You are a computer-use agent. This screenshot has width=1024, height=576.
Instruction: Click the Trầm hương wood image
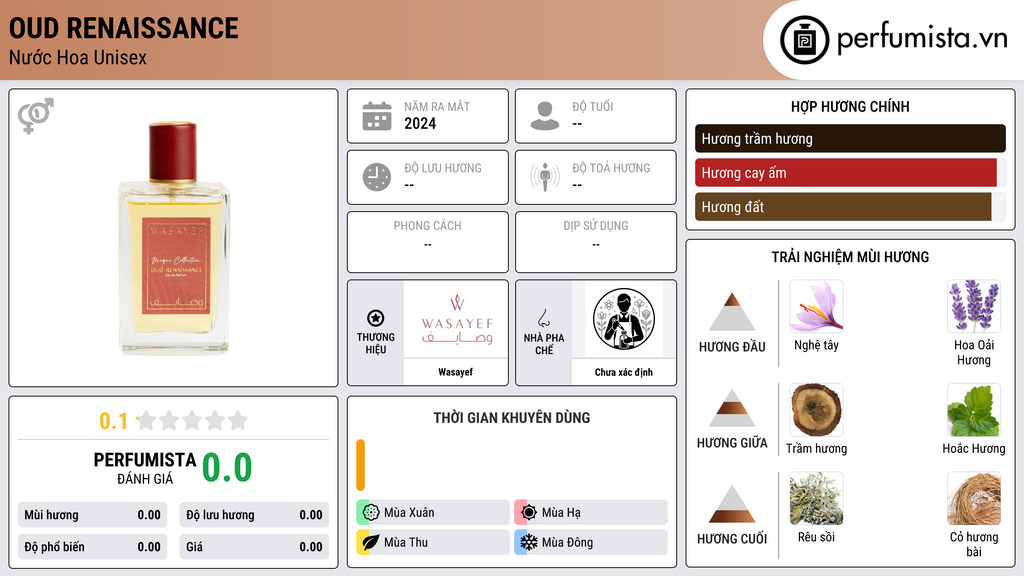coord(816,409)
